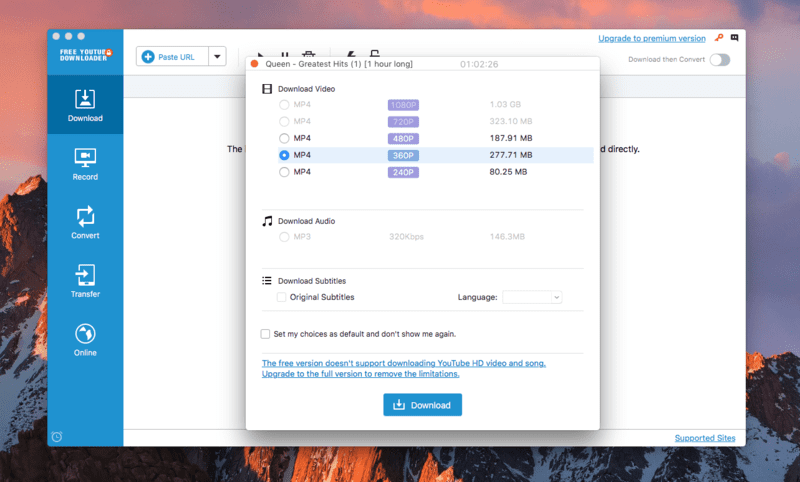Click the 240P quality badge

point(403,172)
